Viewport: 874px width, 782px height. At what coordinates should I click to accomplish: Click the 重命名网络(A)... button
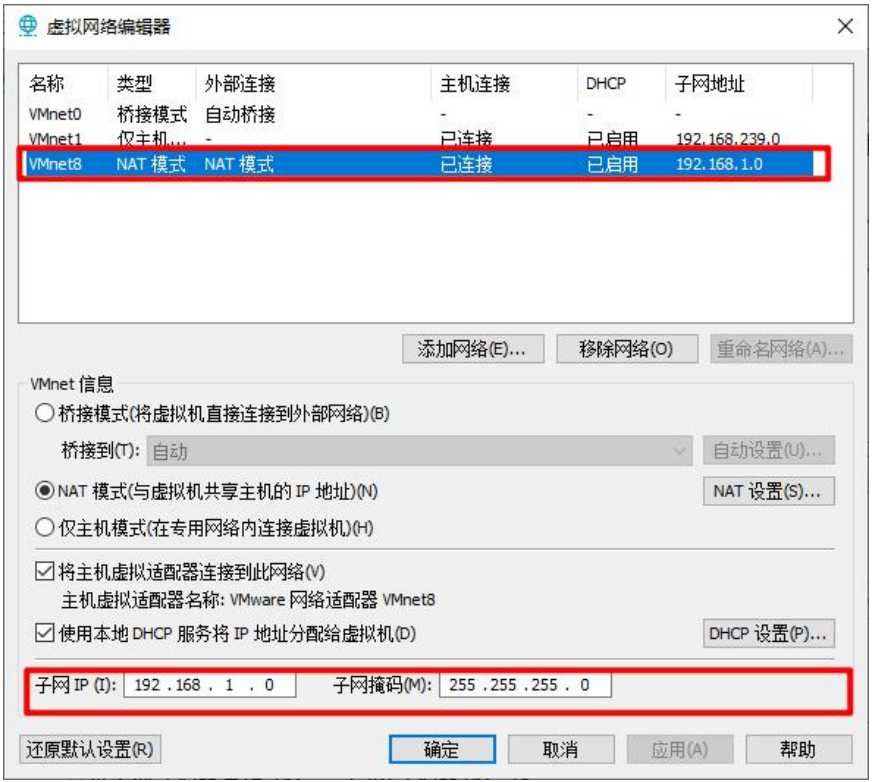[x=781, y=349]
